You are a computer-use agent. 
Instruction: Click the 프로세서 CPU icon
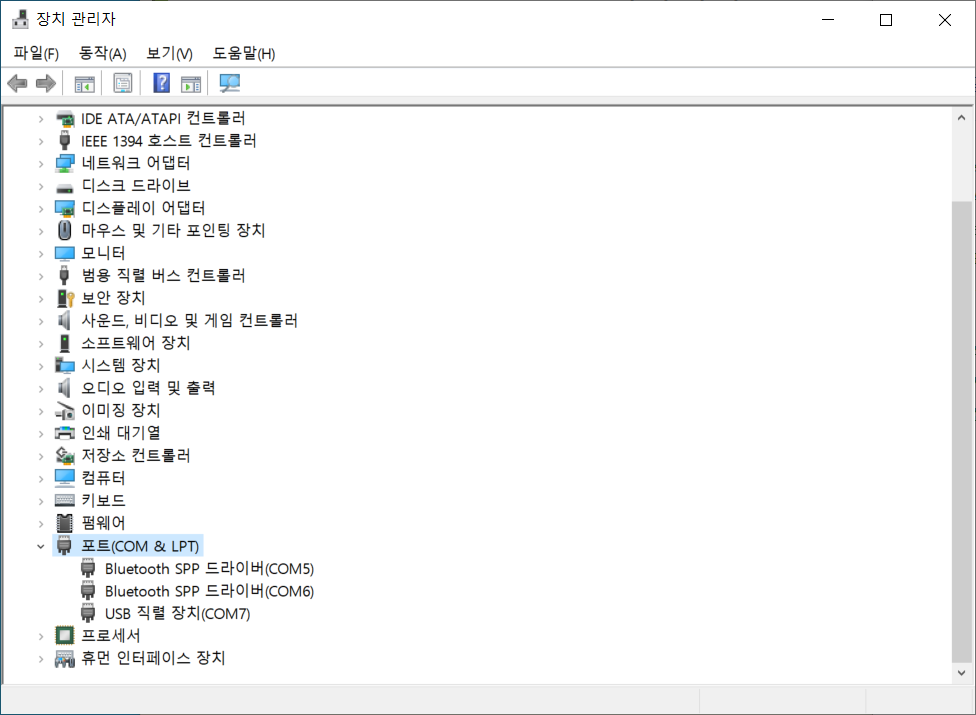[65, 635]
